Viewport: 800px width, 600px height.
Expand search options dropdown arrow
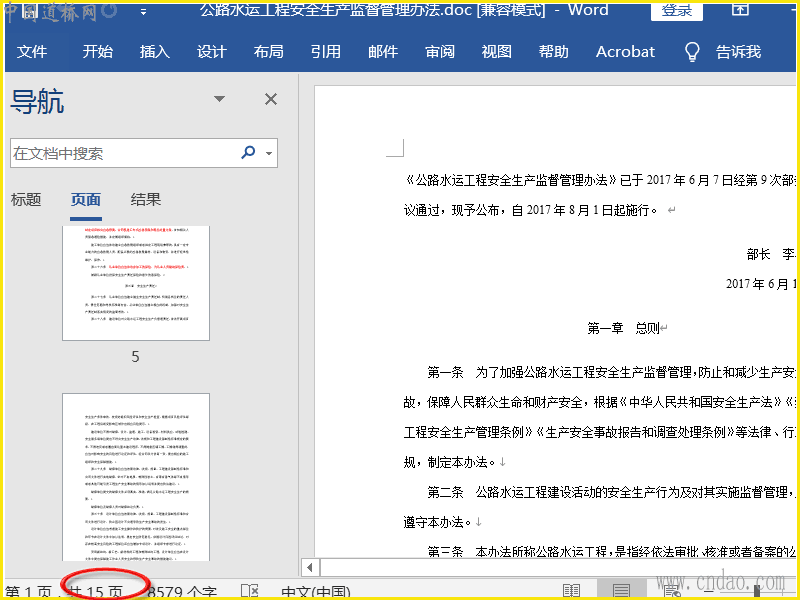coord(269,153)
